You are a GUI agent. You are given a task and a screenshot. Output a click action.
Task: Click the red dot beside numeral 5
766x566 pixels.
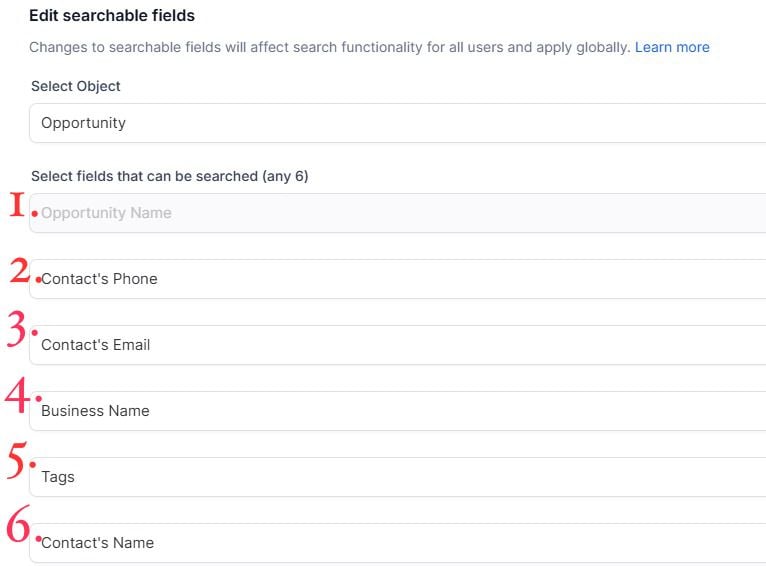point(35,464)
